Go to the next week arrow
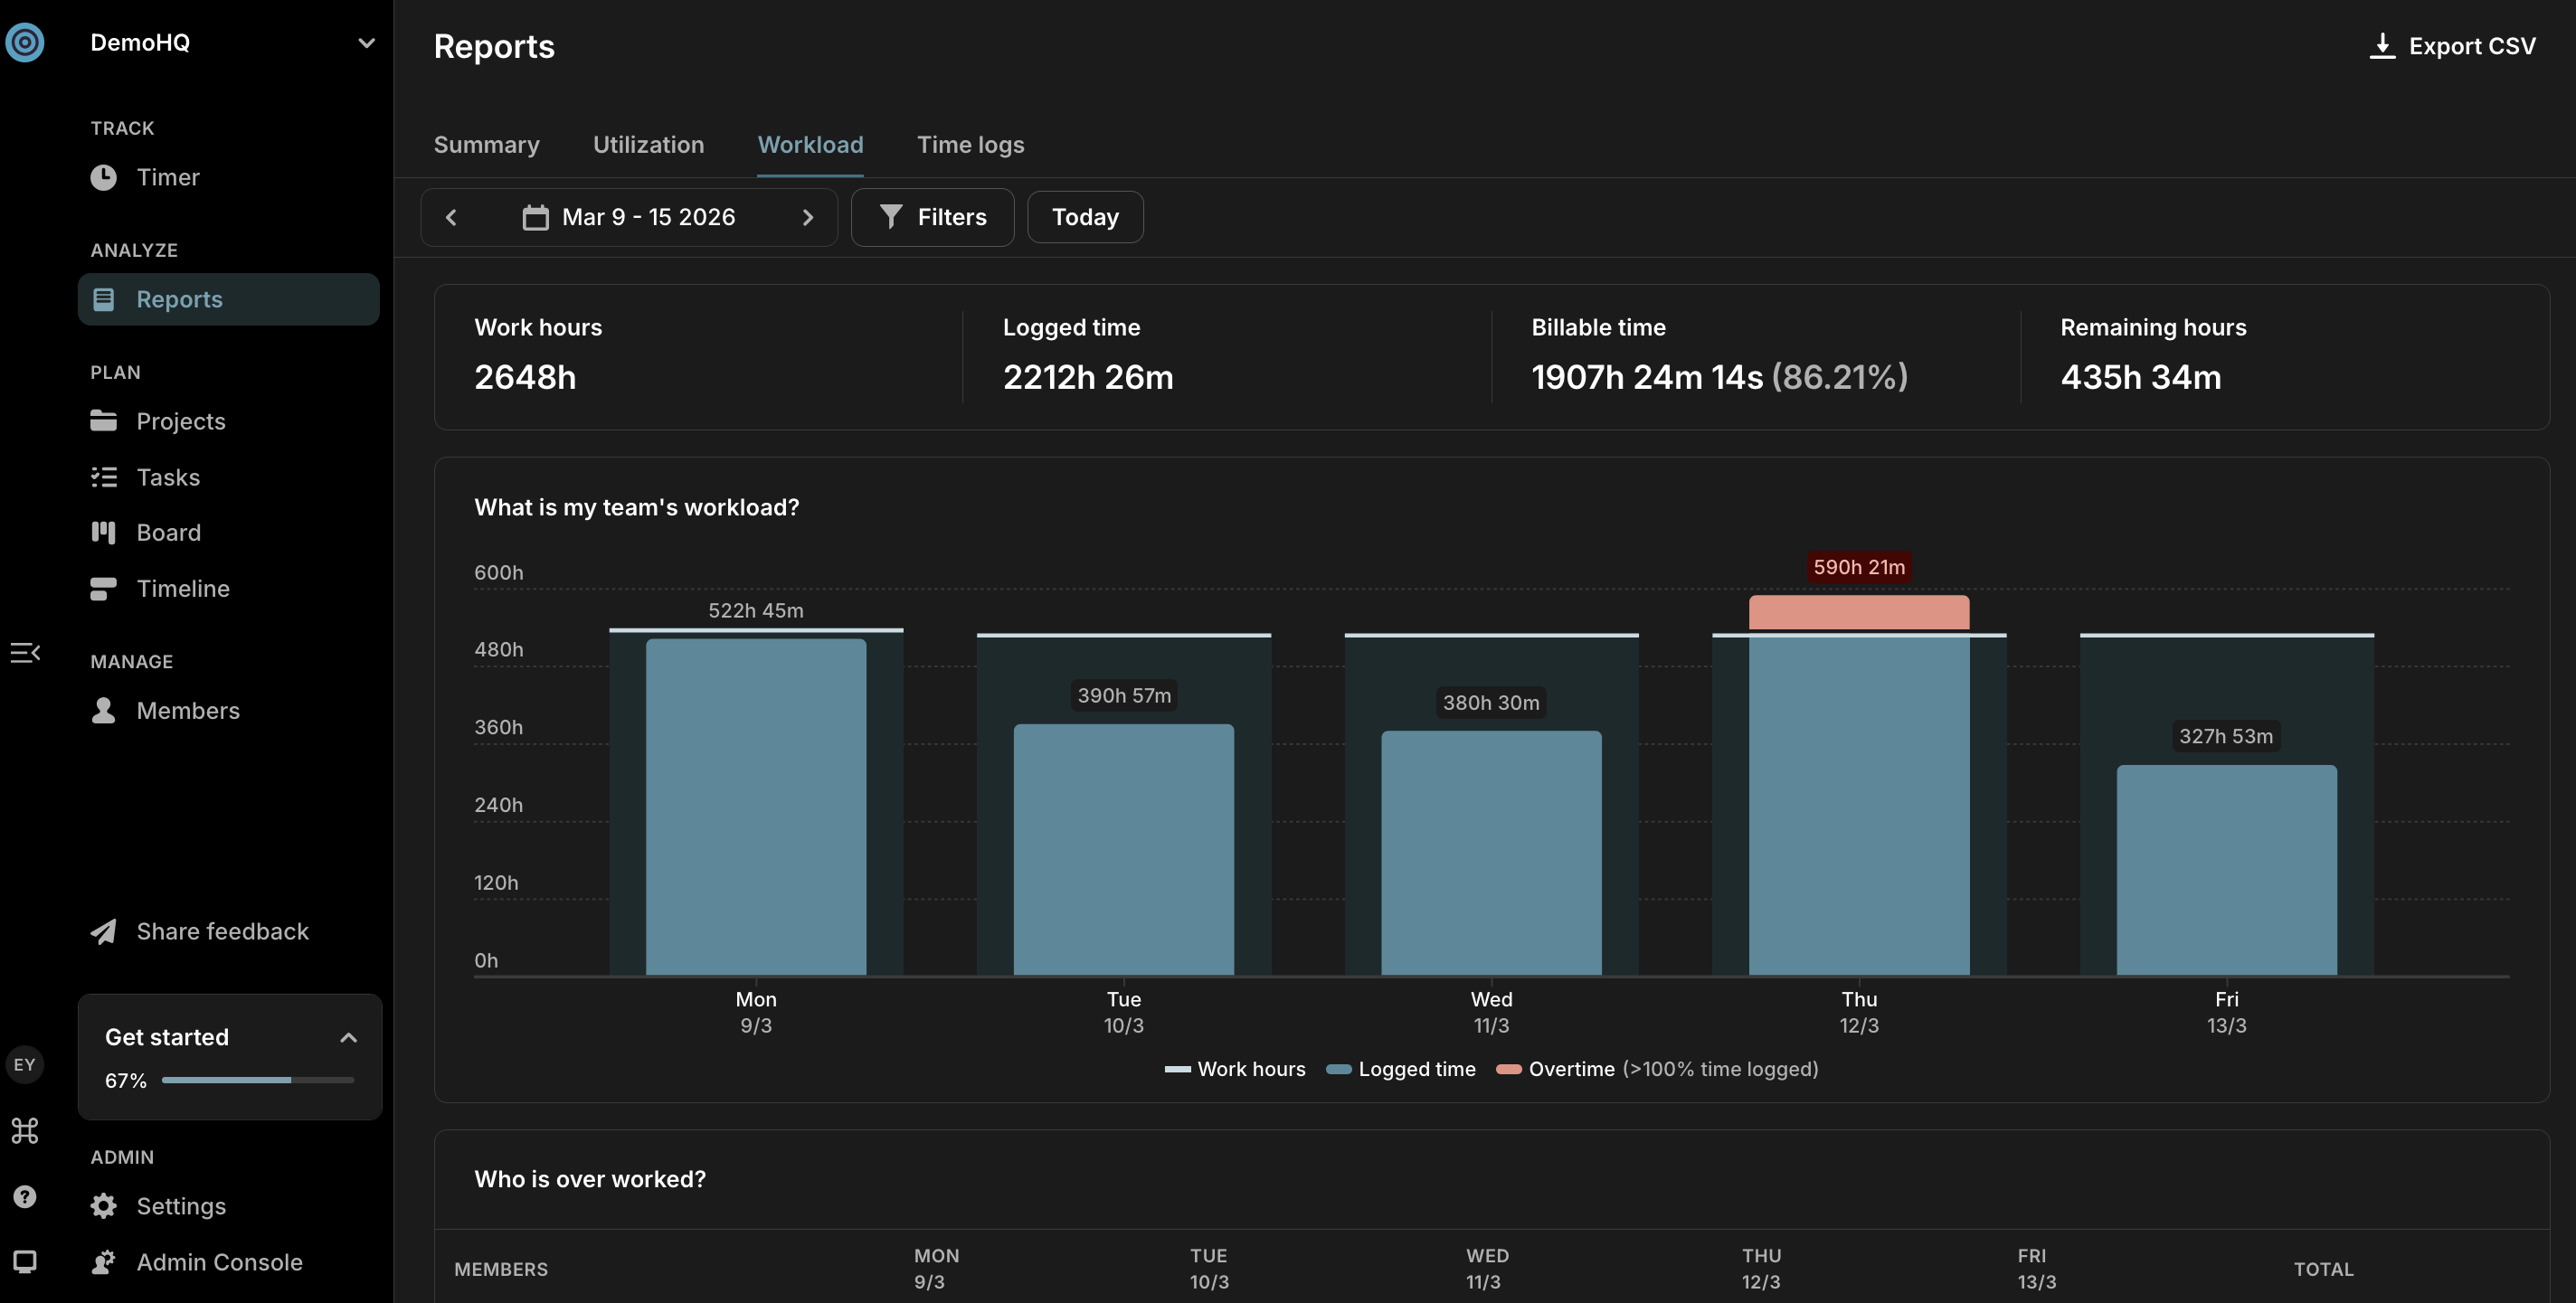The height and width of the screenshot is (1303, 2576). coord(808,217)
